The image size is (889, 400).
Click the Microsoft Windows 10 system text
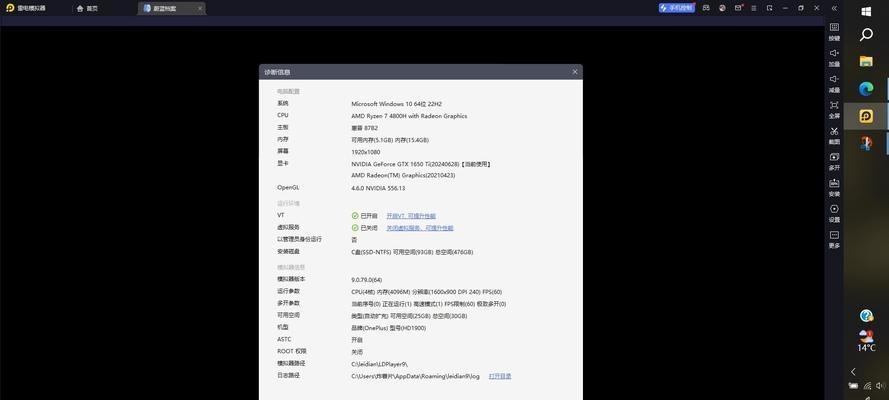click(396, 104)
